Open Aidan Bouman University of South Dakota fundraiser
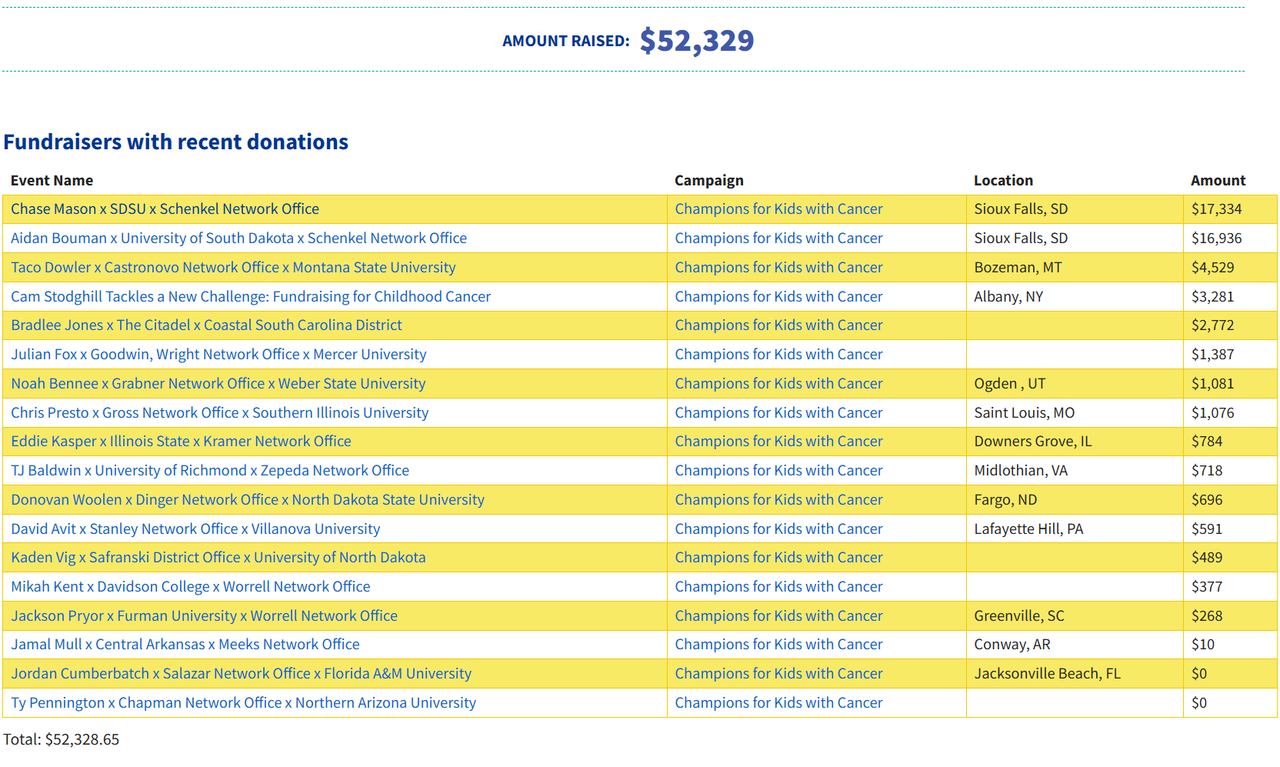 tap(239, 238)
